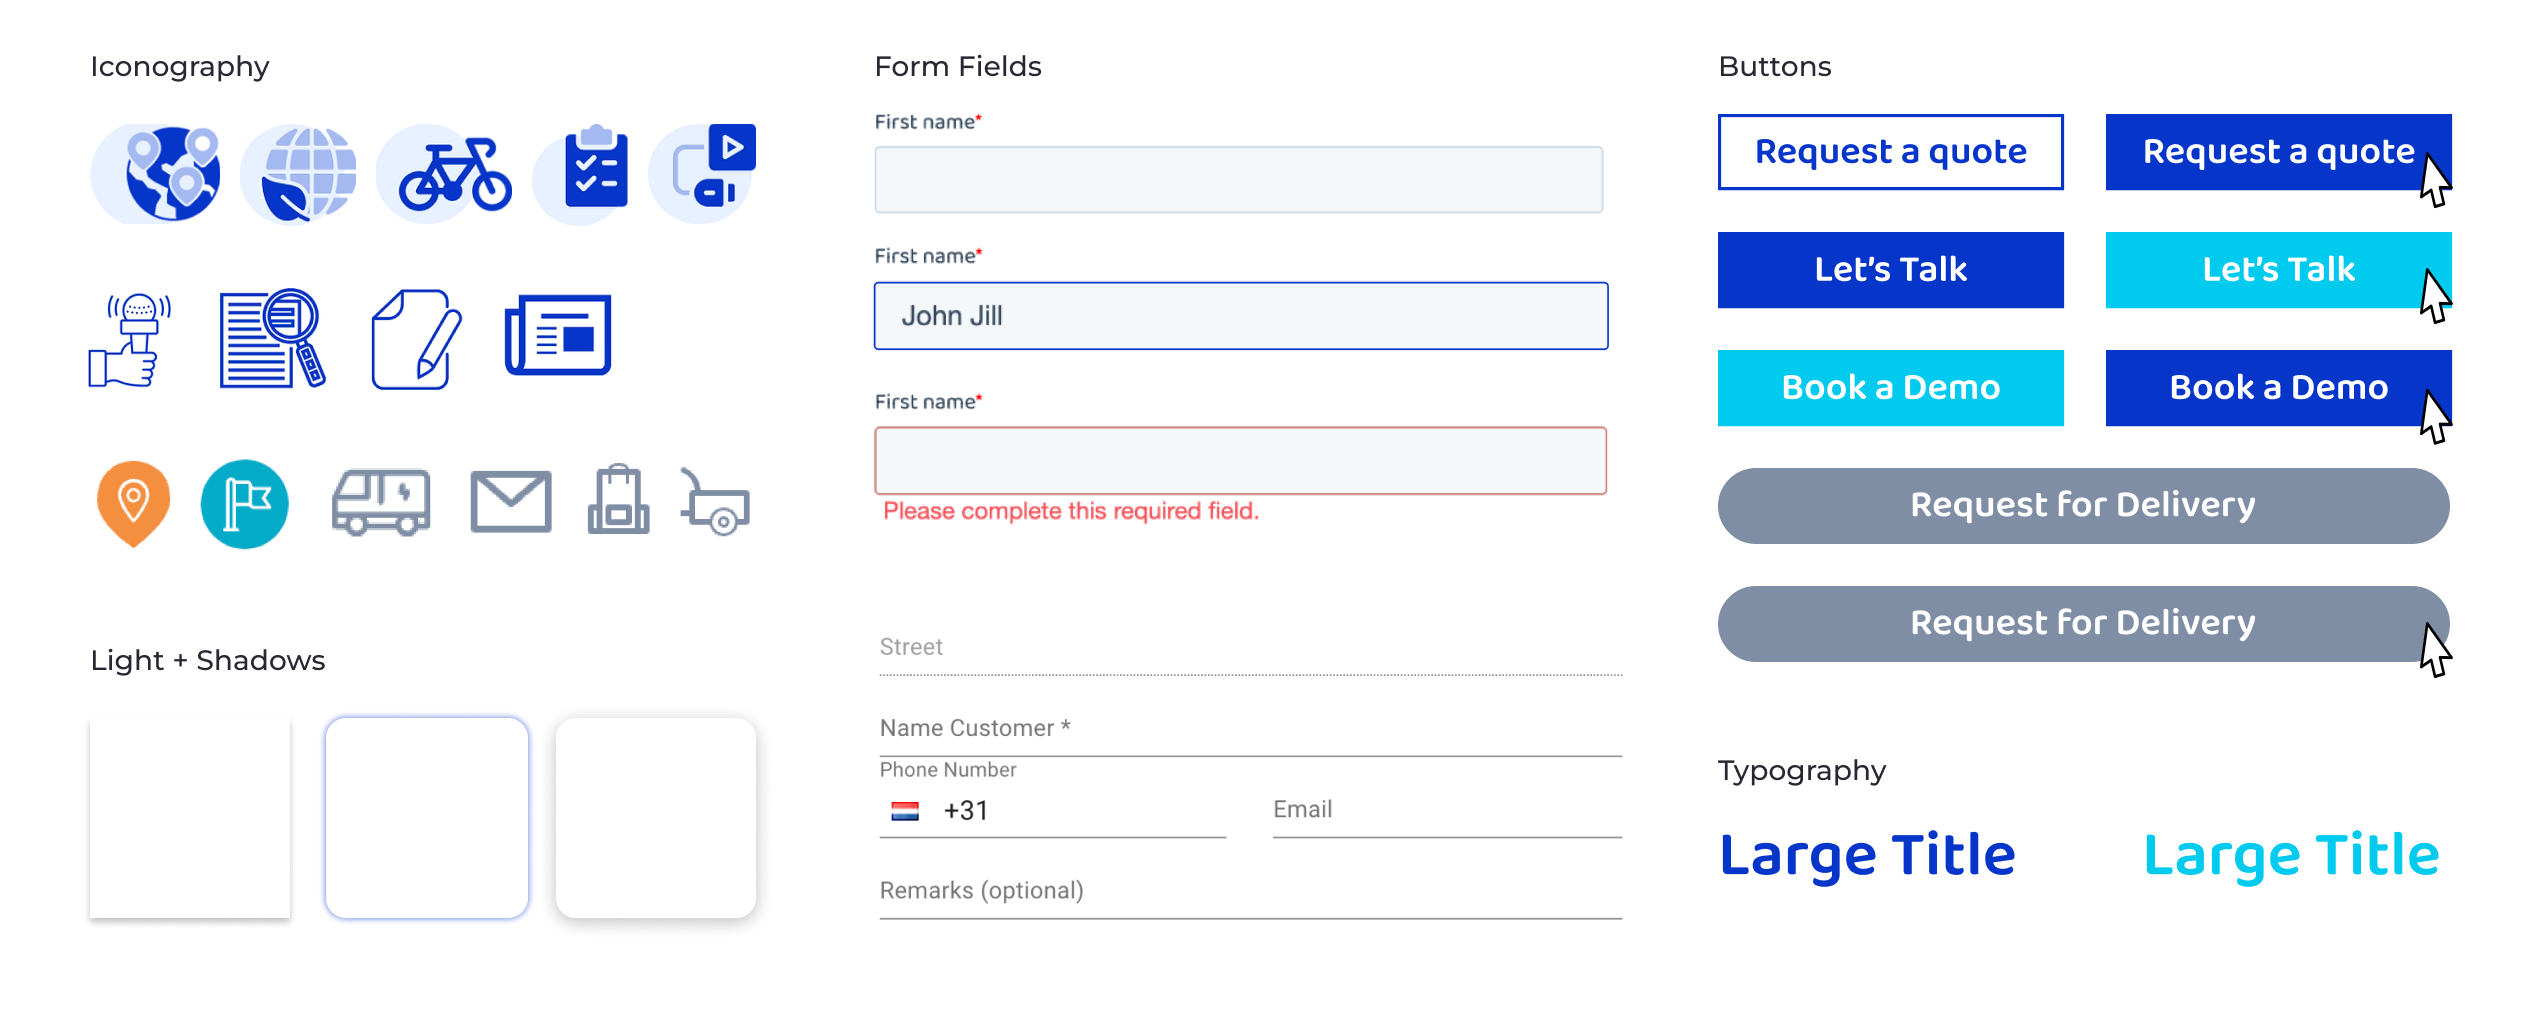This screenshot has width=2536, height=1022.
Task: Click the Remarks (optional) field
Action: (1250, 892)
